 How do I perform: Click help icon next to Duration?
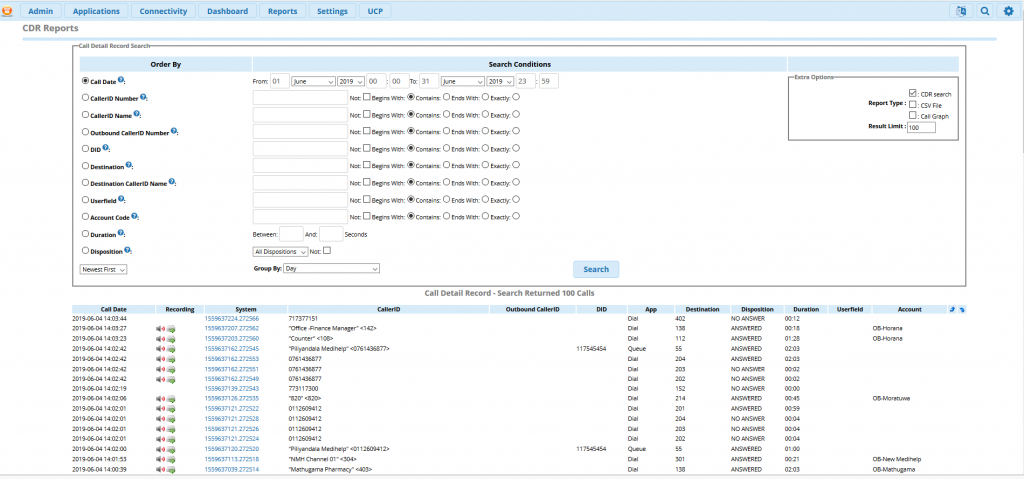point(121,233)
